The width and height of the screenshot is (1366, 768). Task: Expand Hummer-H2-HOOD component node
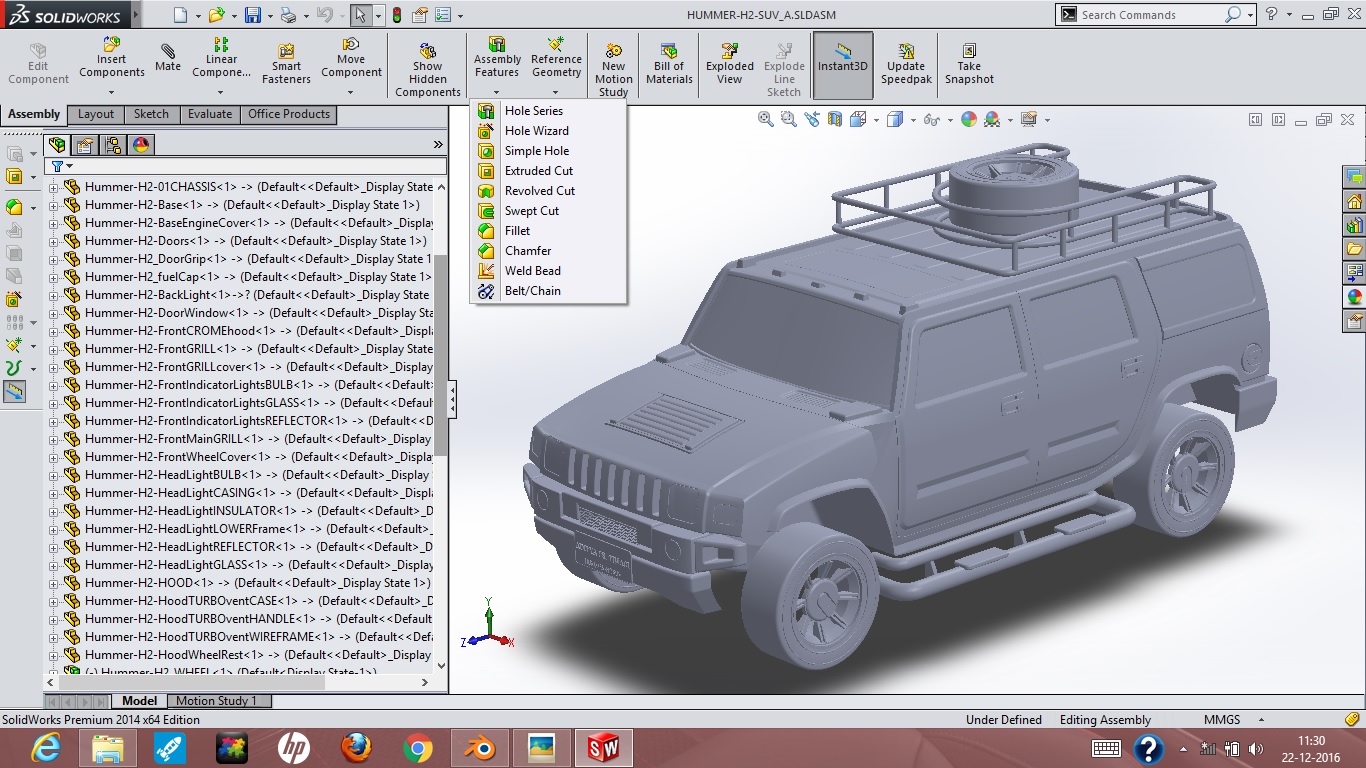click(x=54, y=583)
